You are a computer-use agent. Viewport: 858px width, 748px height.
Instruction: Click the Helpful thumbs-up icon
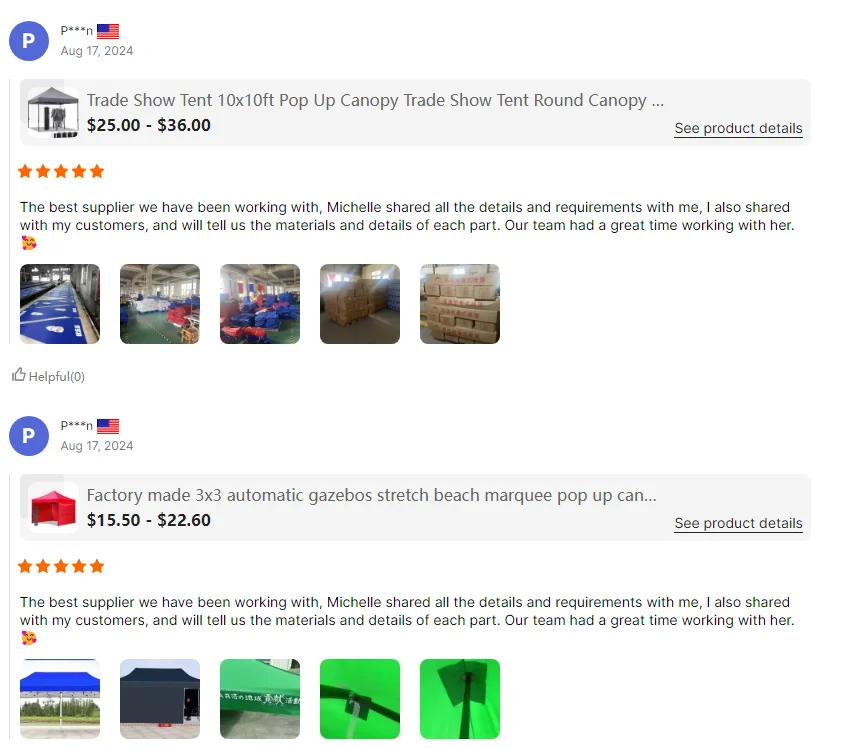[x=19, y=375]
